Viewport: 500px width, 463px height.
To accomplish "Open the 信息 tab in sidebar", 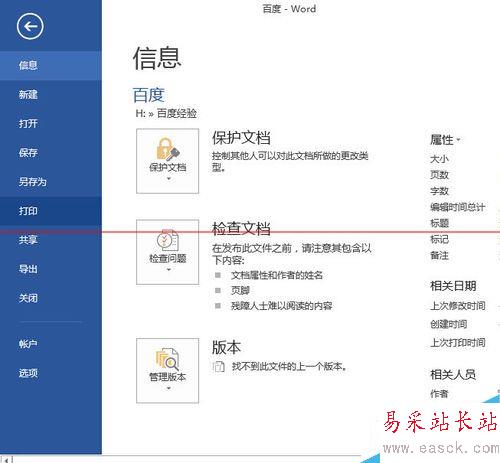I will tap(51, 65).
